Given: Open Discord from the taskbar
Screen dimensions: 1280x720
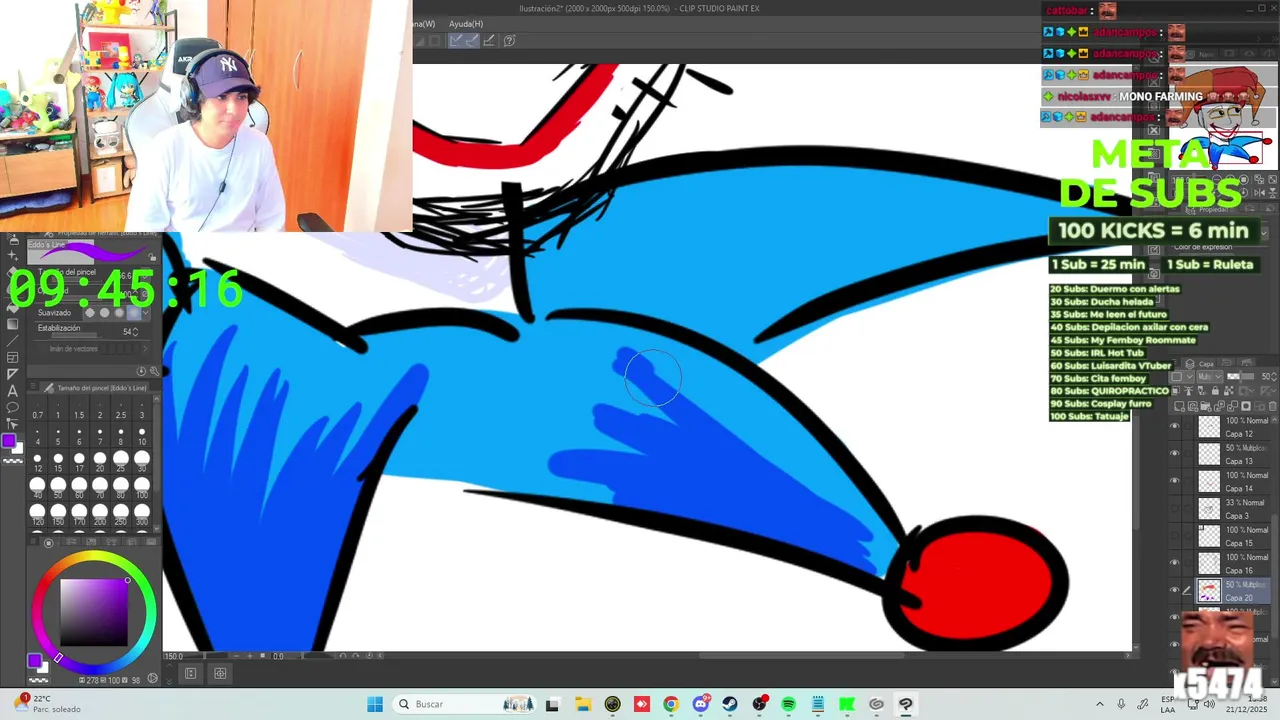Looking at the screenshot, I should tap(701, 704).
